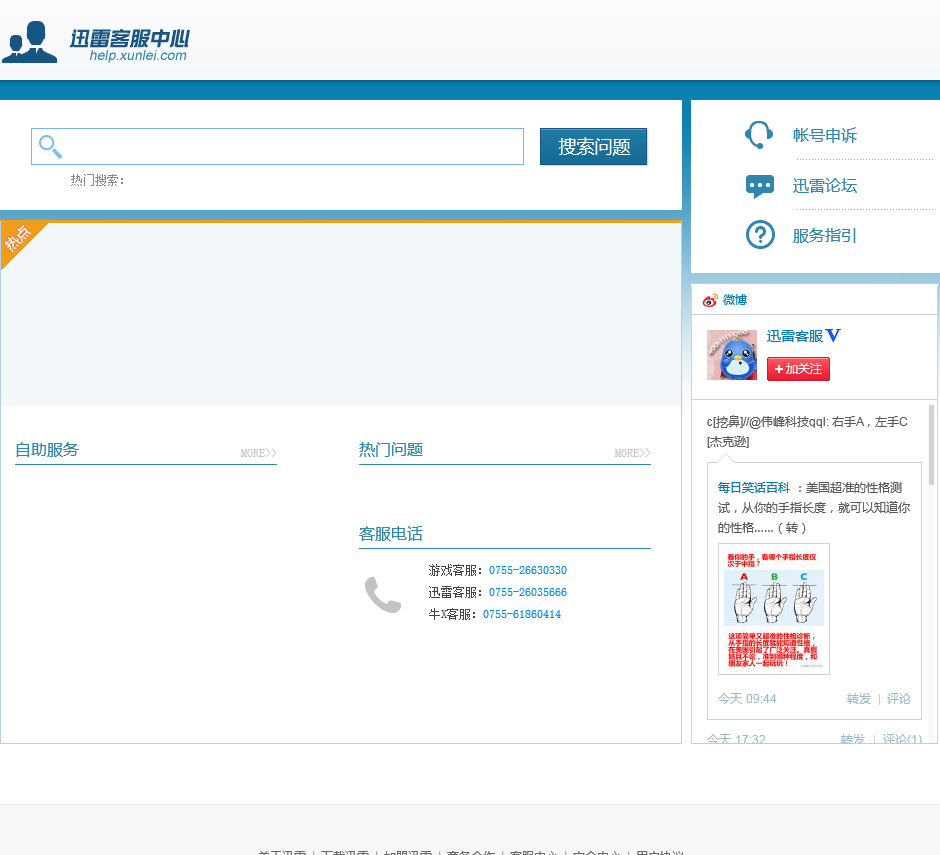Click the red 加关注 follow button
This screenshot has height=855, width=940.
(x=798, y=369)
